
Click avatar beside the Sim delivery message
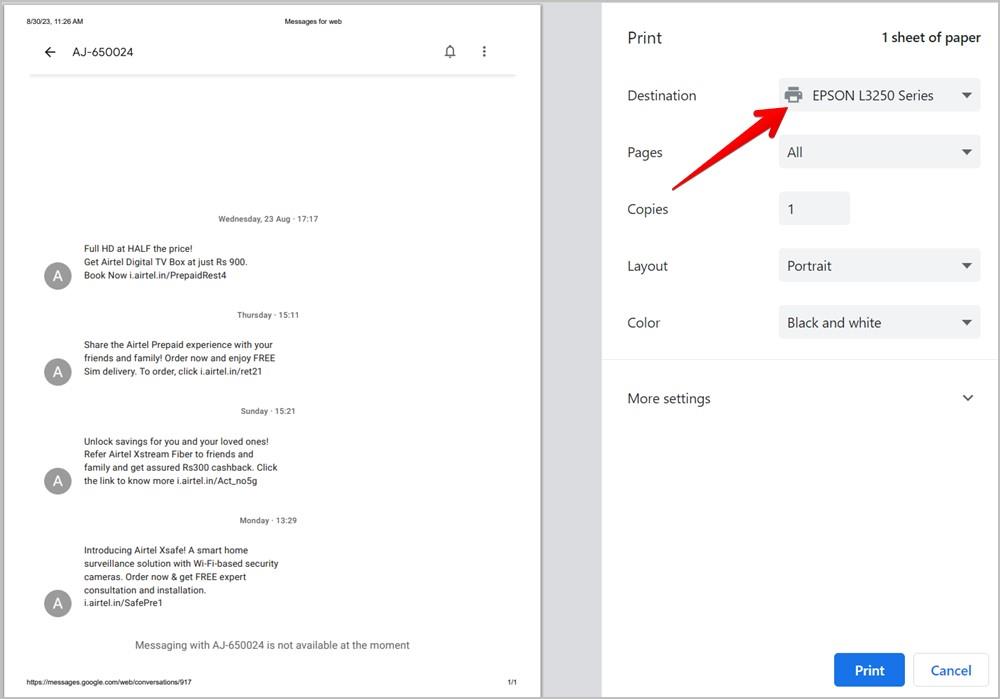57,372
